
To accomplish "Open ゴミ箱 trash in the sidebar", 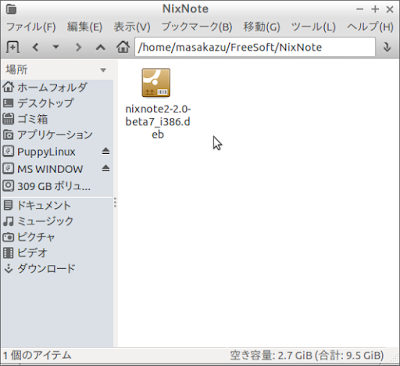I will click(57, 119).
